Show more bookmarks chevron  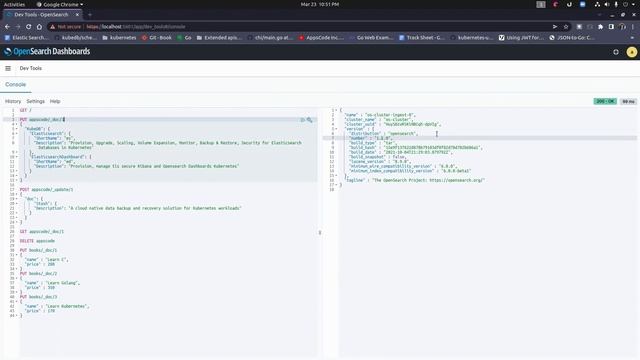[x=632, y=38]
